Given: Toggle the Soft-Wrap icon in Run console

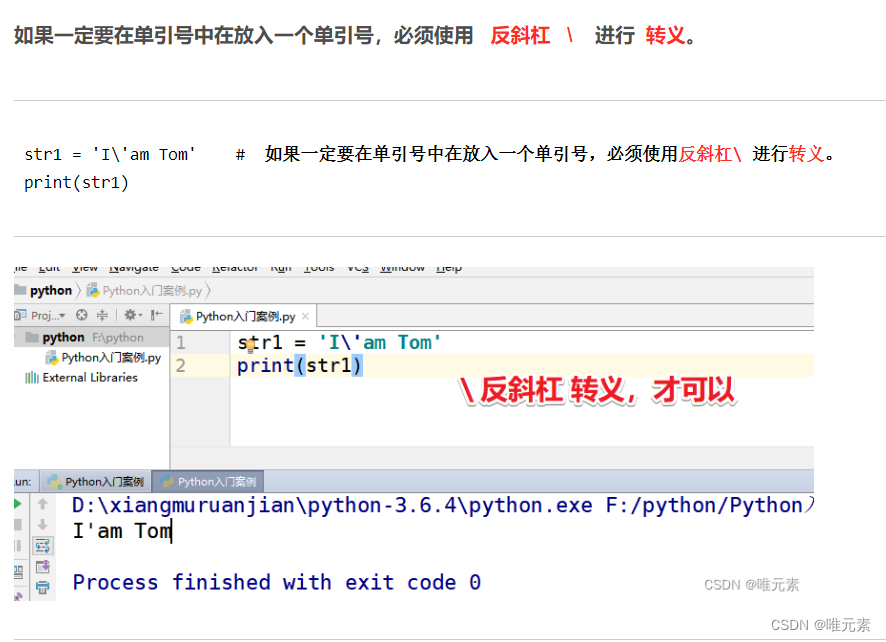Looking at the screenshot, I should pos(42,546).
